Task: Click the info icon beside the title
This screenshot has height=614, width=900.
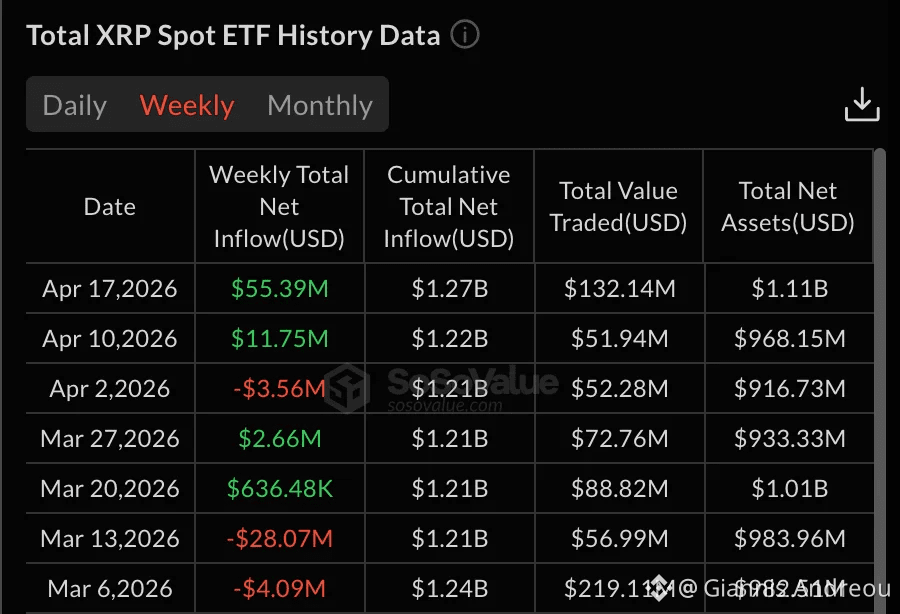Action: [x=464, y=34]
